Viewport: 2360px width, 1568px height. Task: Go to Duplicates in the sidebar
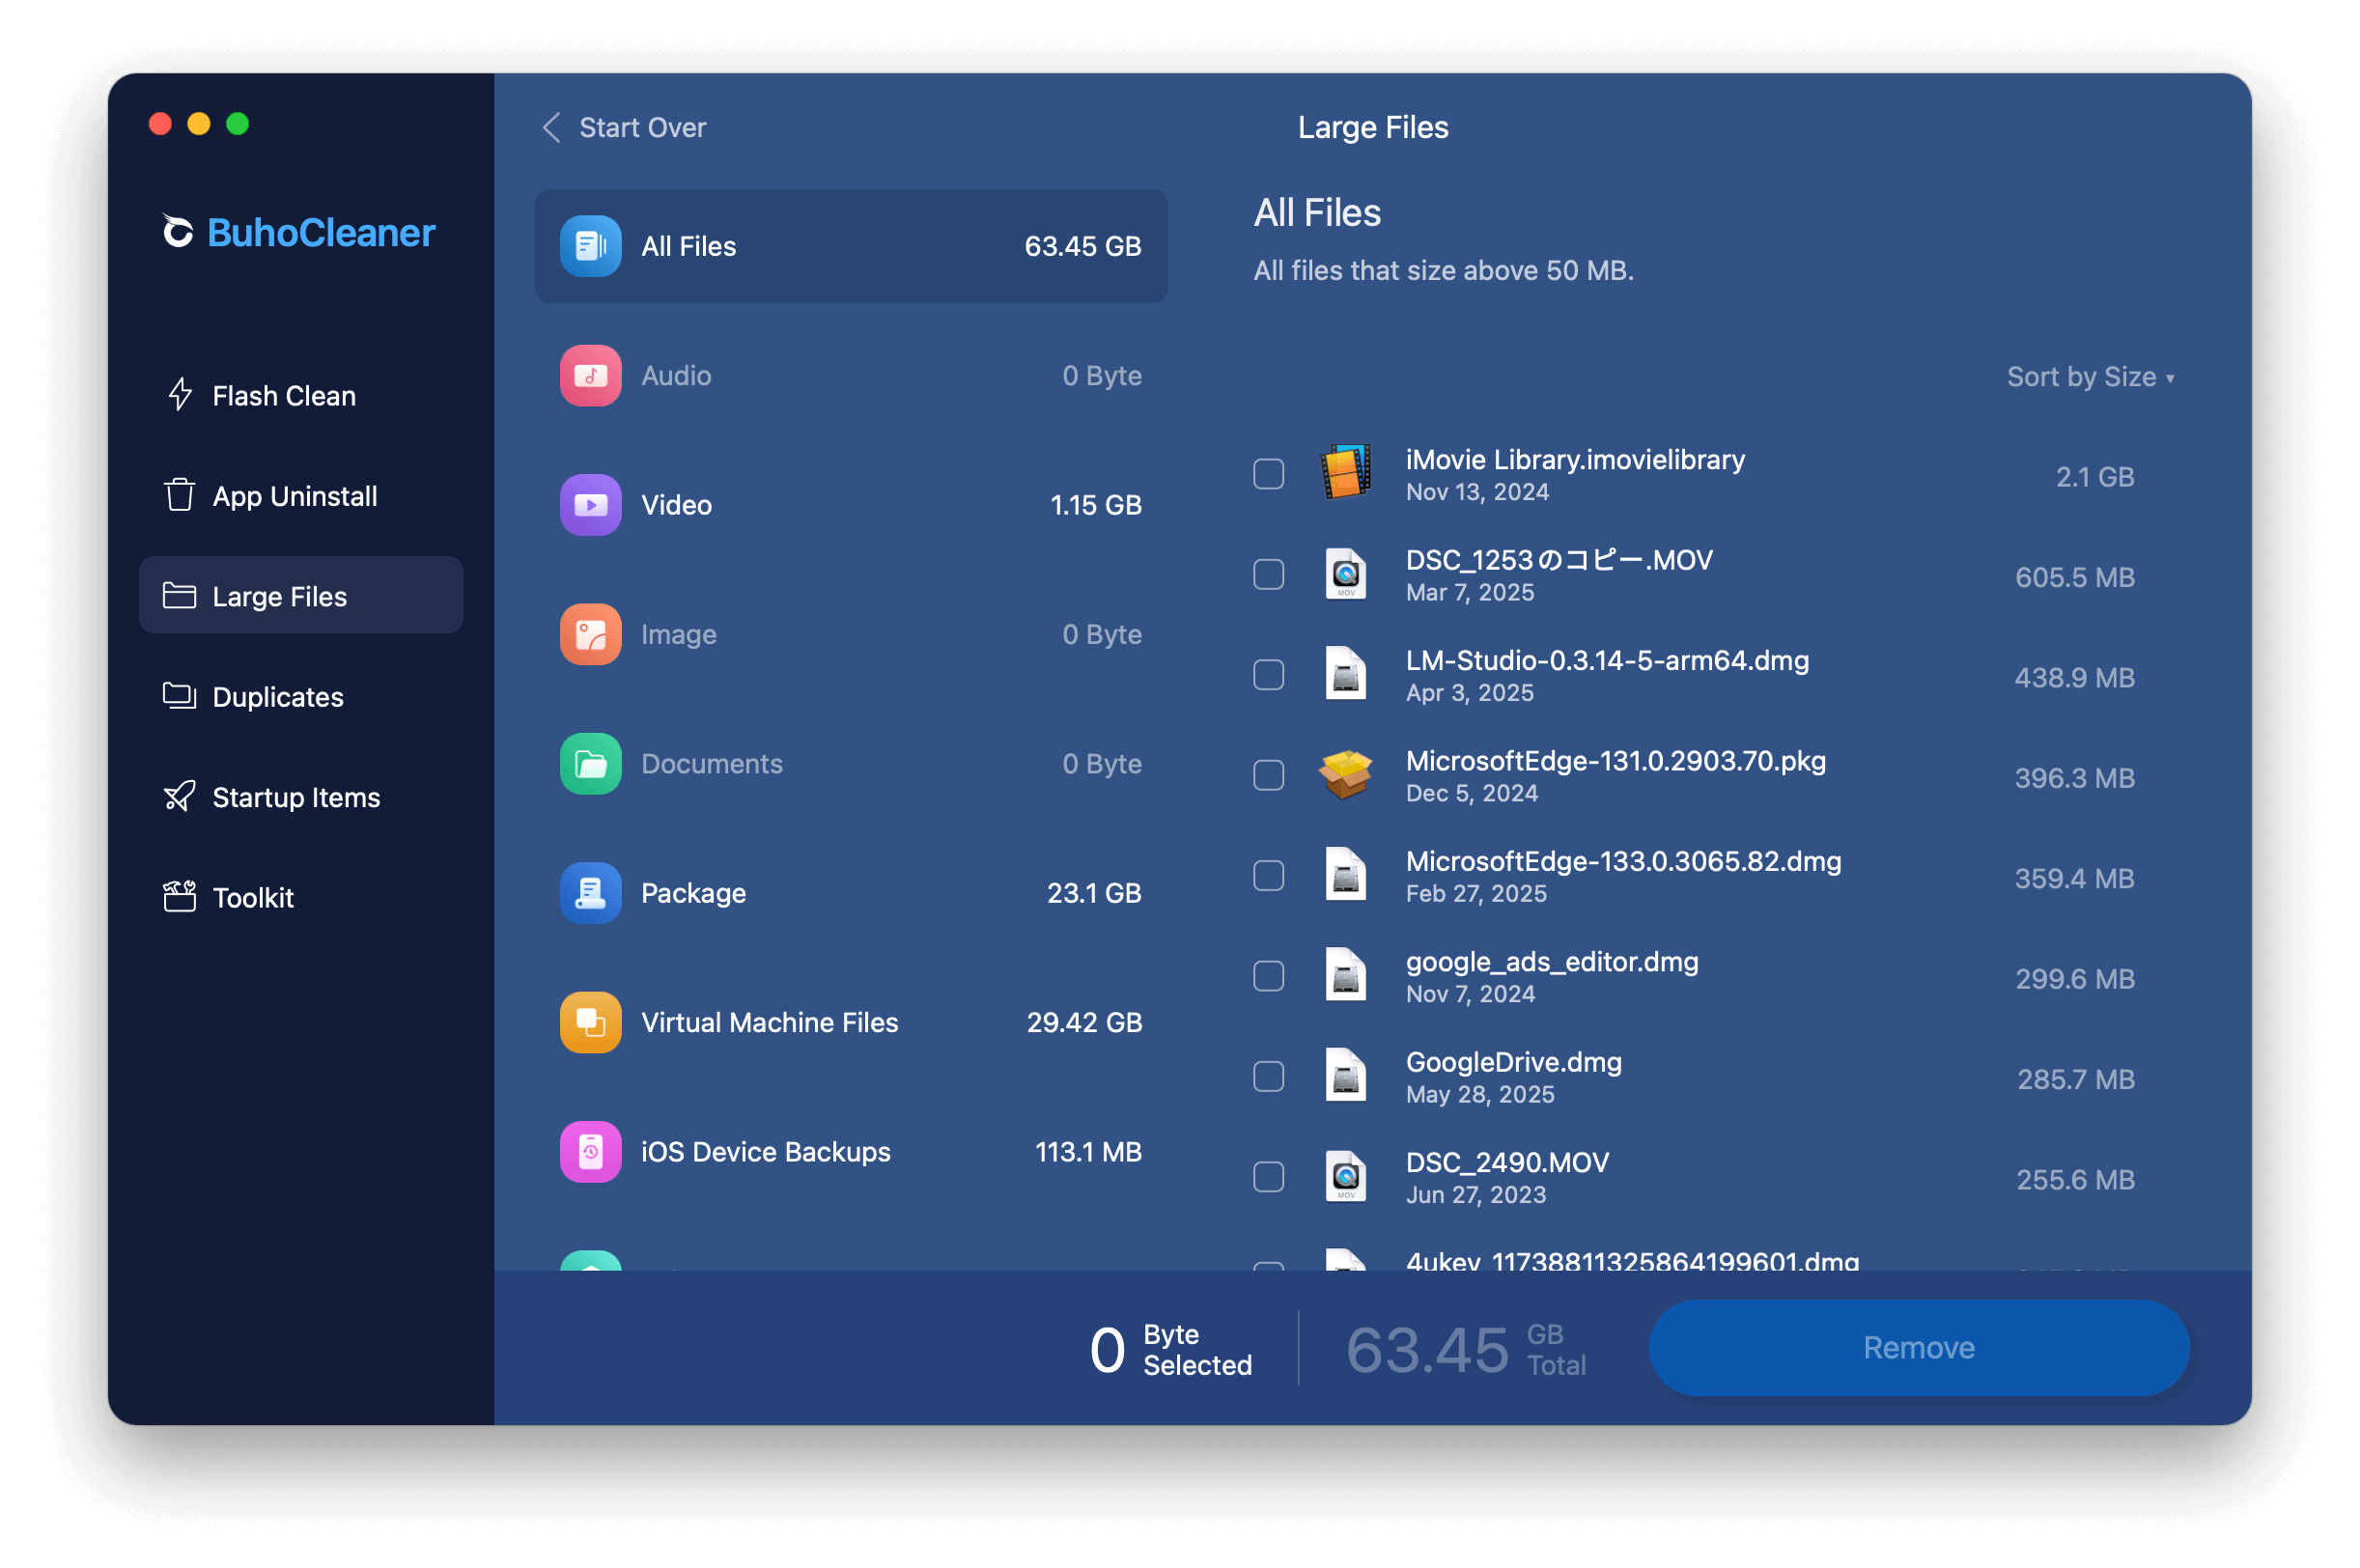coord(300,696)
